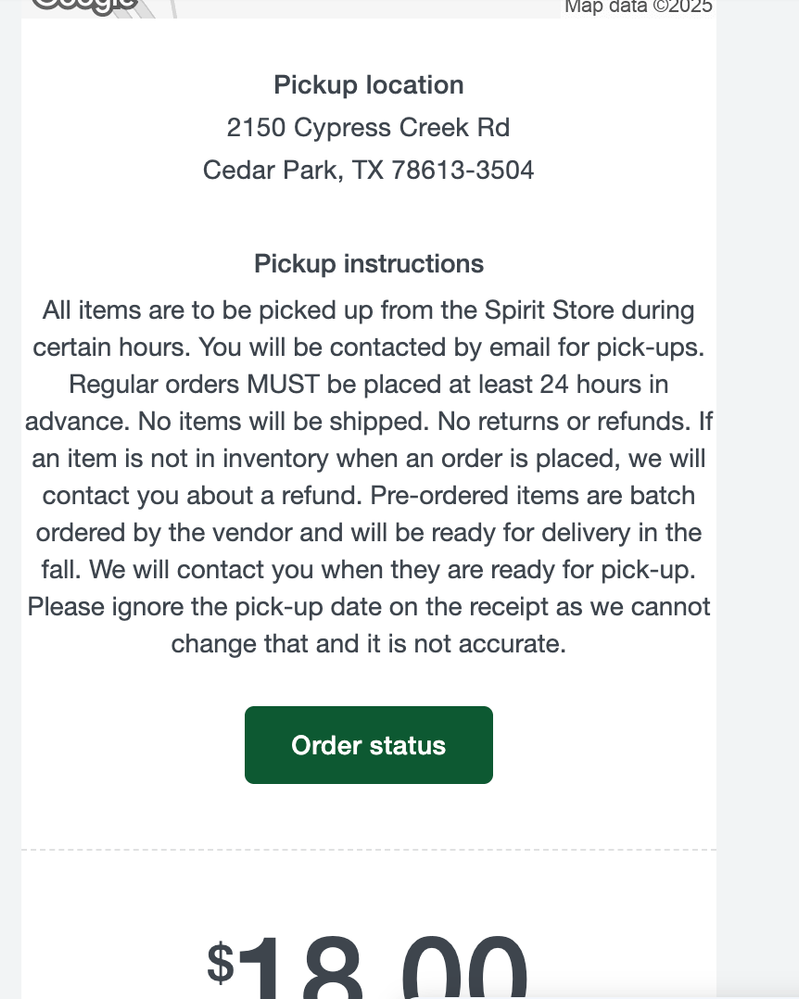Select the Pickup instructions heading
The image size is (799, 999).
coord(368,264)
